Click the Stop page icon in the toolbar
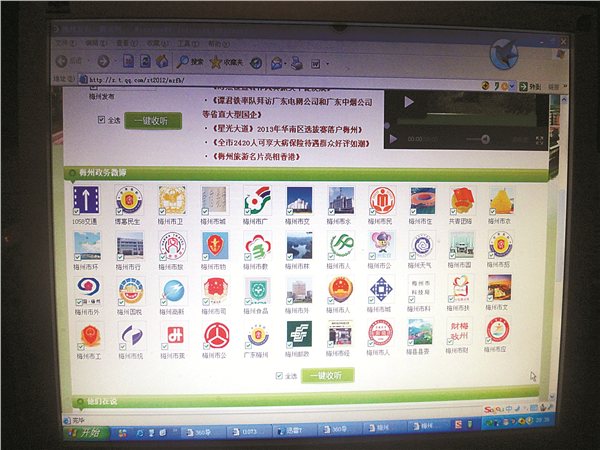Screen dimensions: 600x450 click(x=129, y=61)
